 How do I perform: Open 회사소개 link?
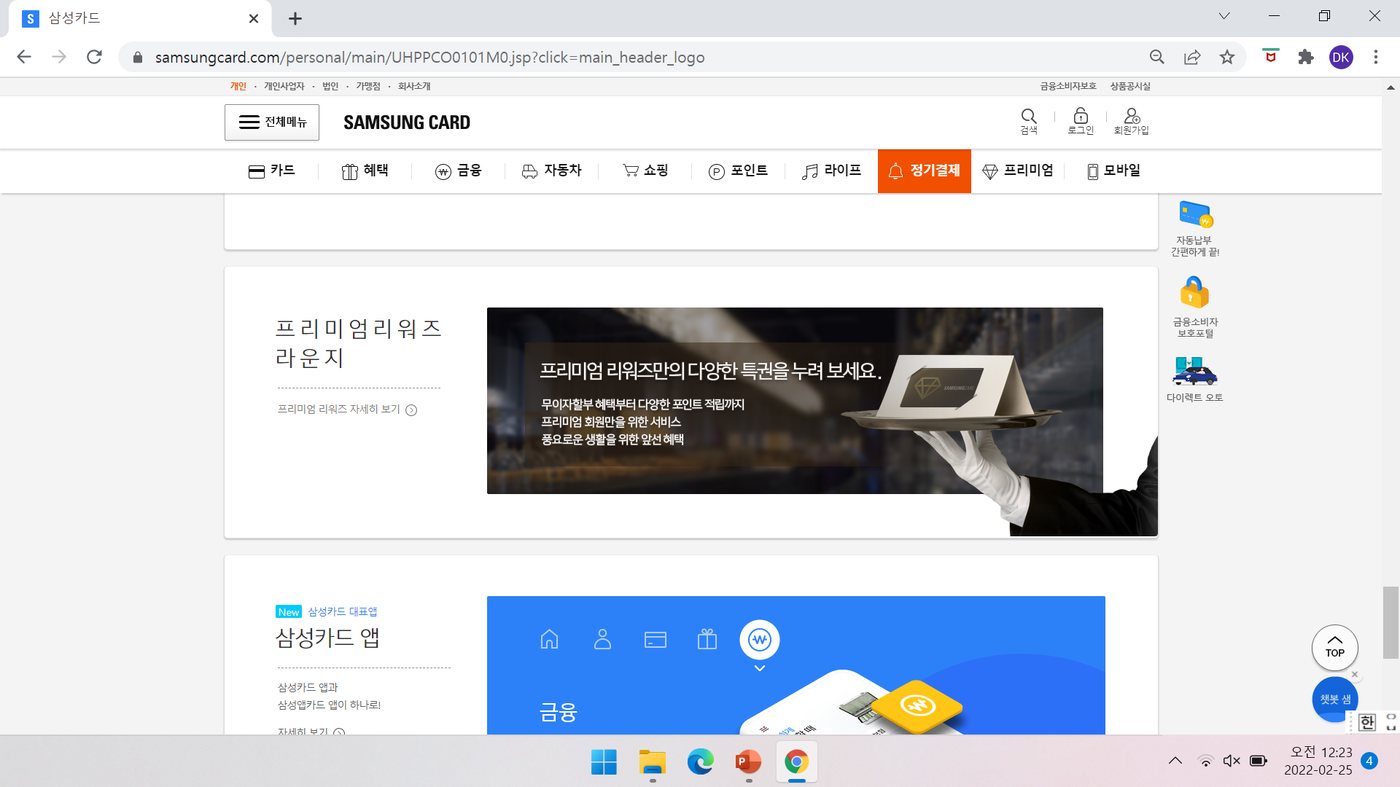(x=414, y=87)
